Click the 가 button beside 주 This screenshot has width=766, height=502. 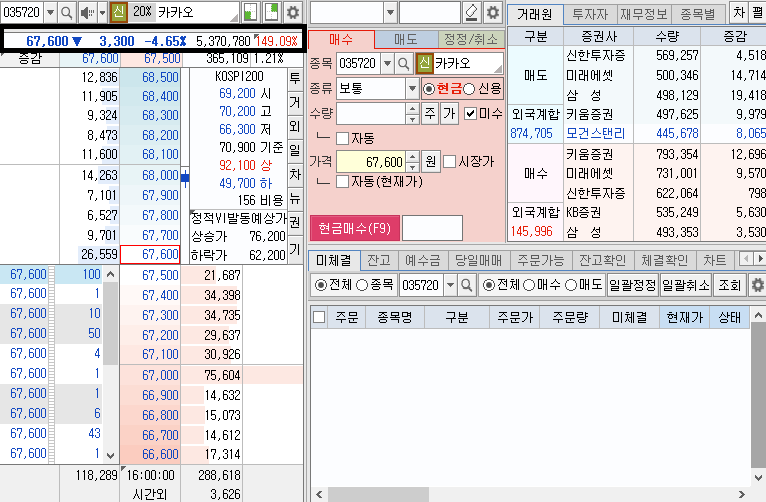(449, 114)
